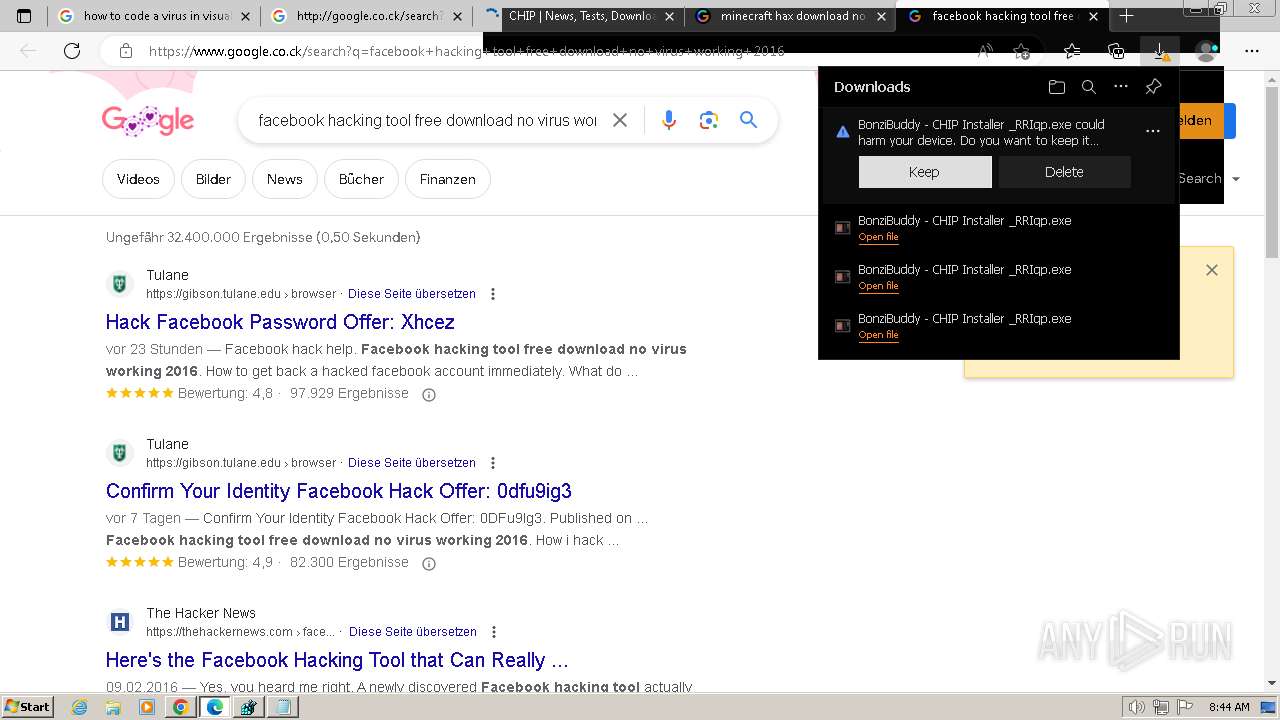Image resolution: width=1280 pixels, height=720 pixels.
Task: Click the clock showing 8:44 AM
Action: [1229, 707]
